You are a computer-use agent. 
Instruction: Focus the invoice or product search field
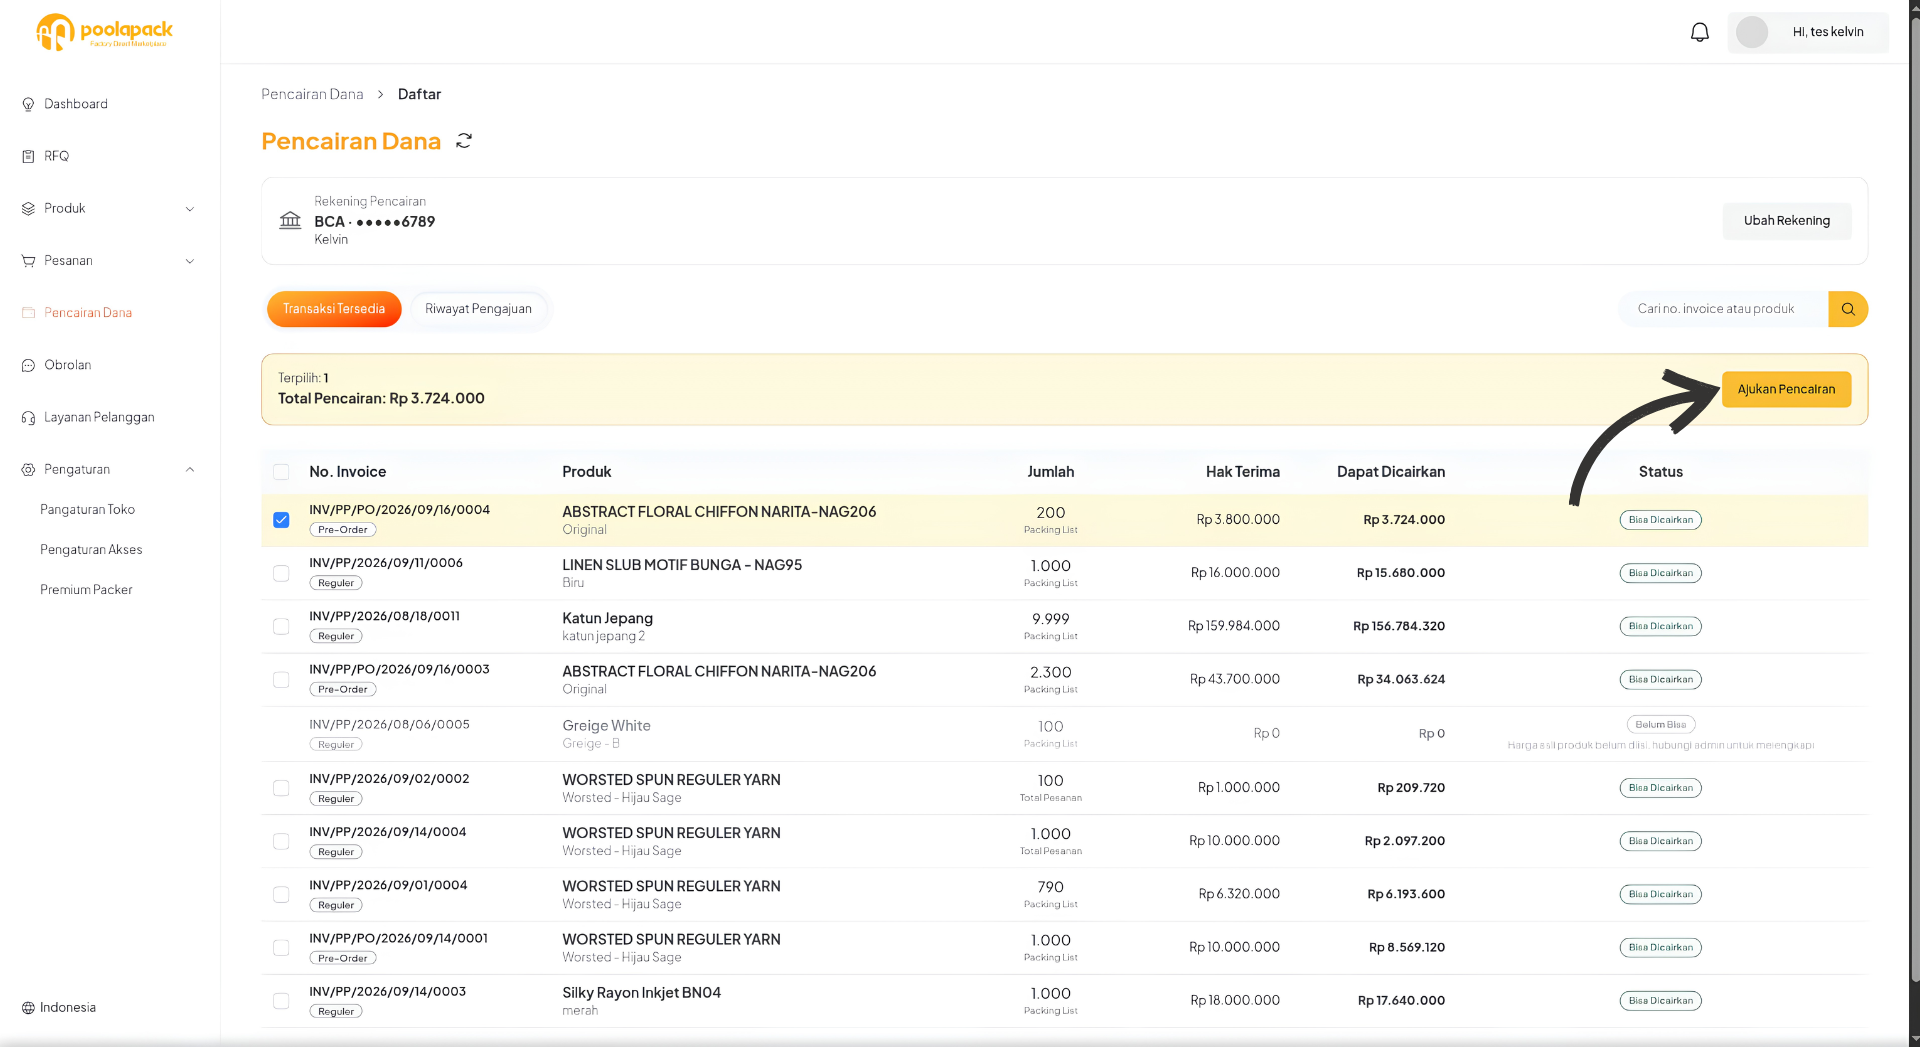coord(1723,309)
